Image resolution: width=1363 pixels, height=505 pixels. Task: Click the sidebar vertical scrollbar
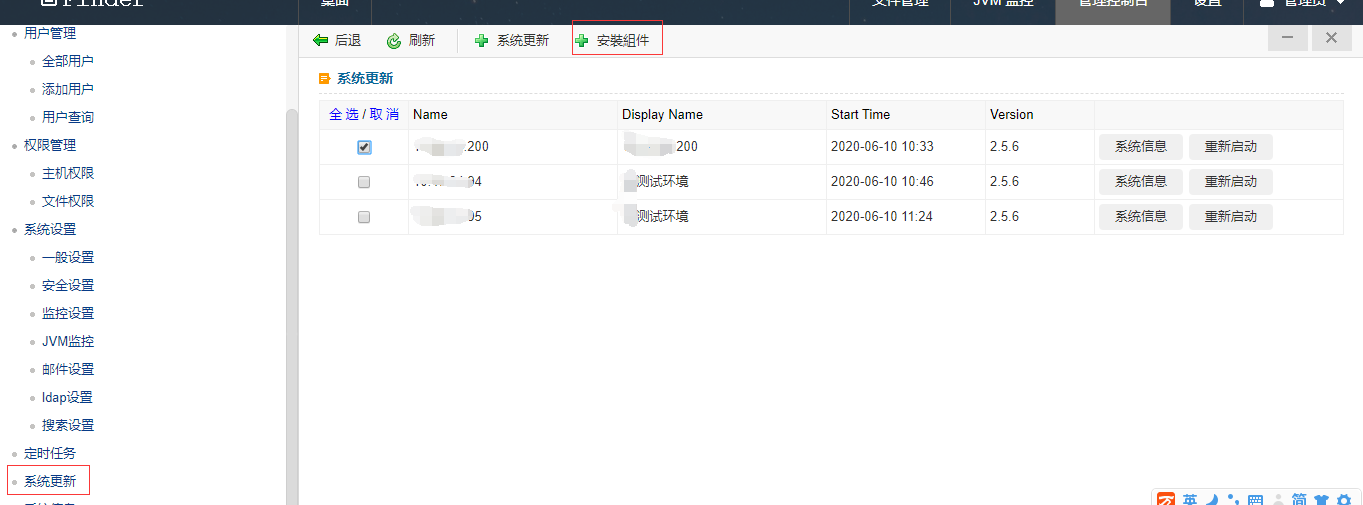pyautogui.click(x=292, y=305)
